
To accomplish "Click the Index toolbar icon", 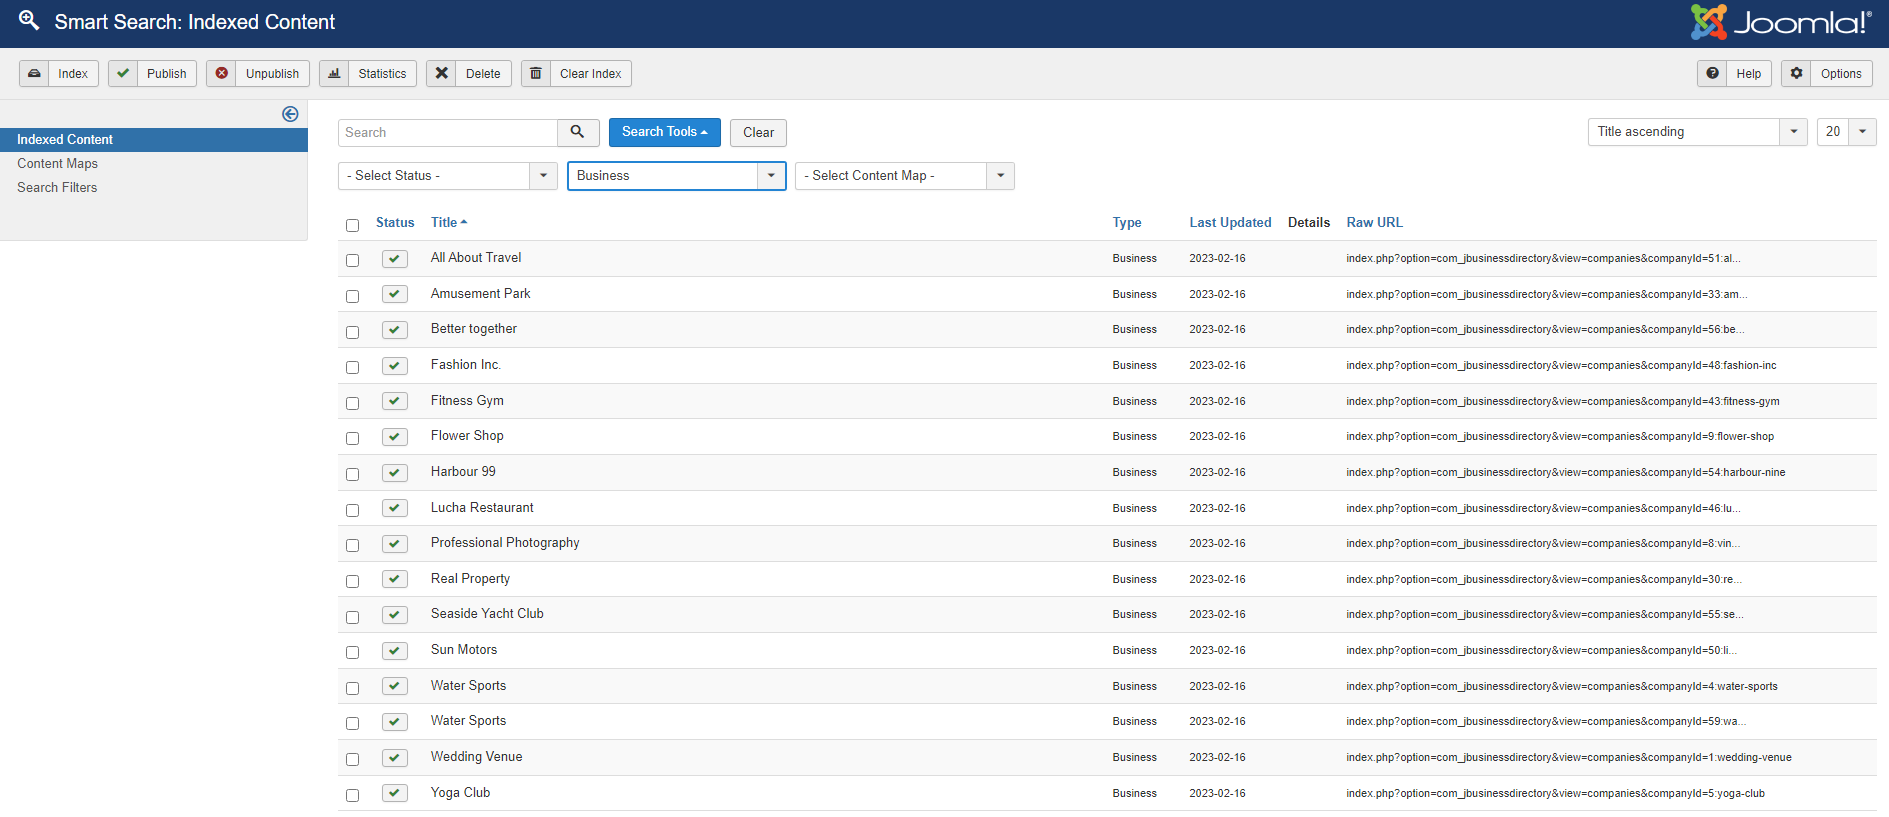I will 34,73.
